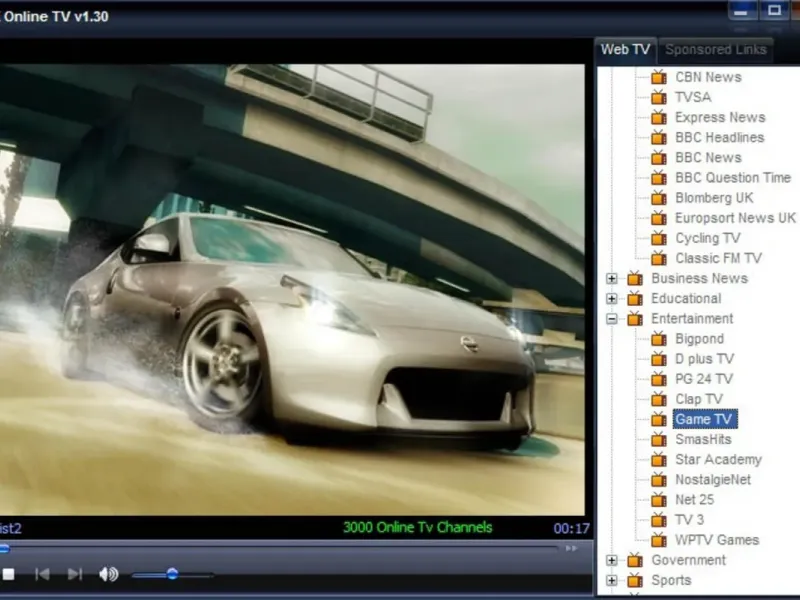Image resolution: width=800 pixels, height=600 pixels.
Task: Click the TV icon beside Game TV
Action: pyautogui.click(x=659, y=419)
